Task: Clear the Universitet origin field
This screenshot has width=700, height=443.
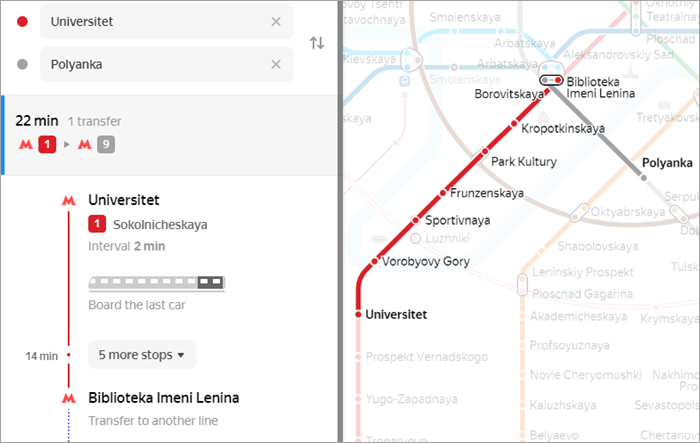Action: click(x=276, y=21)
